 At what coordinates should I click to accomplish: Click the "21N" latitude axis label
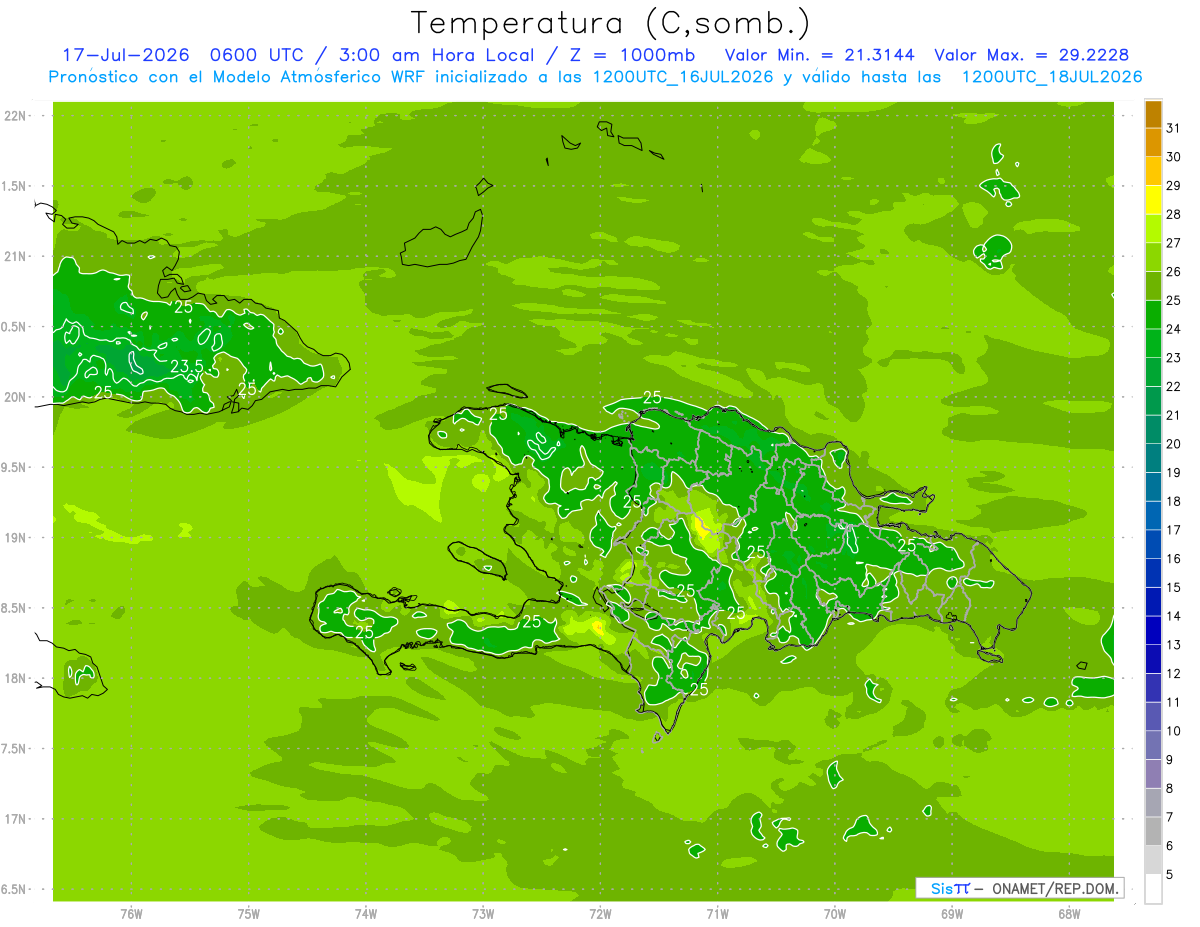pyautogui.click(x=16, y=256)
